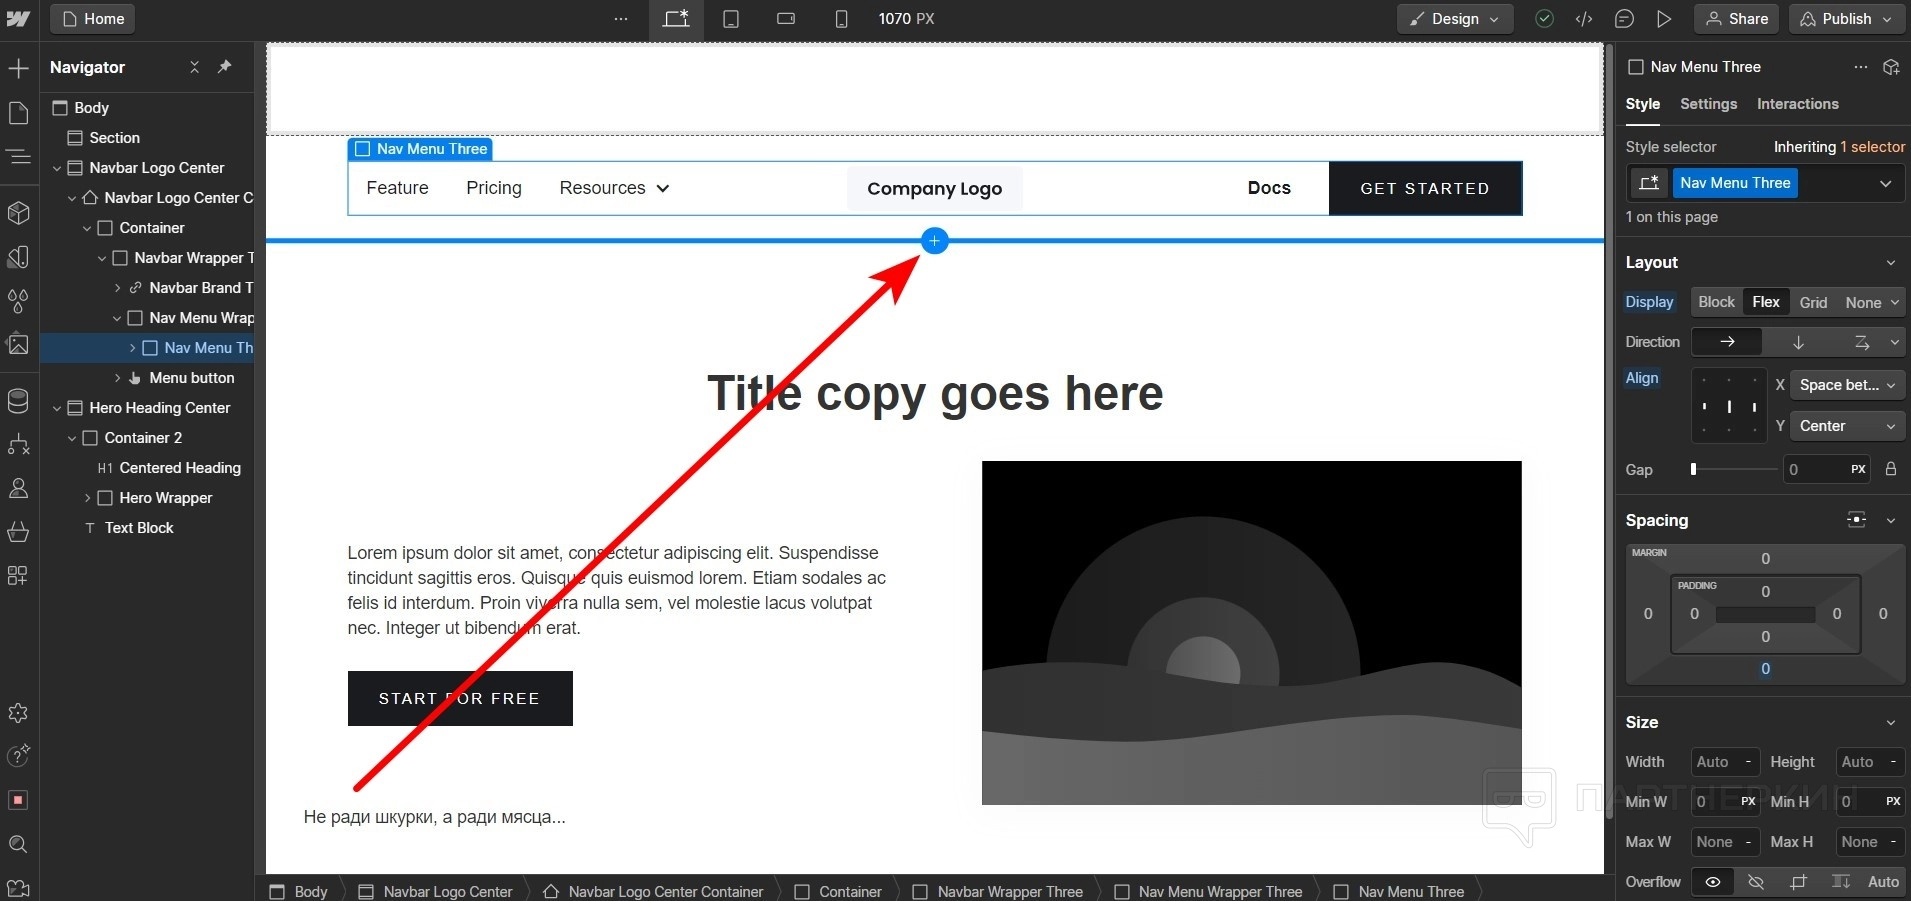This screenshot has width=1911, height=901.
Task: Open the comments bubble icon
Action: pyautogui.click(x=1624, y=19)
